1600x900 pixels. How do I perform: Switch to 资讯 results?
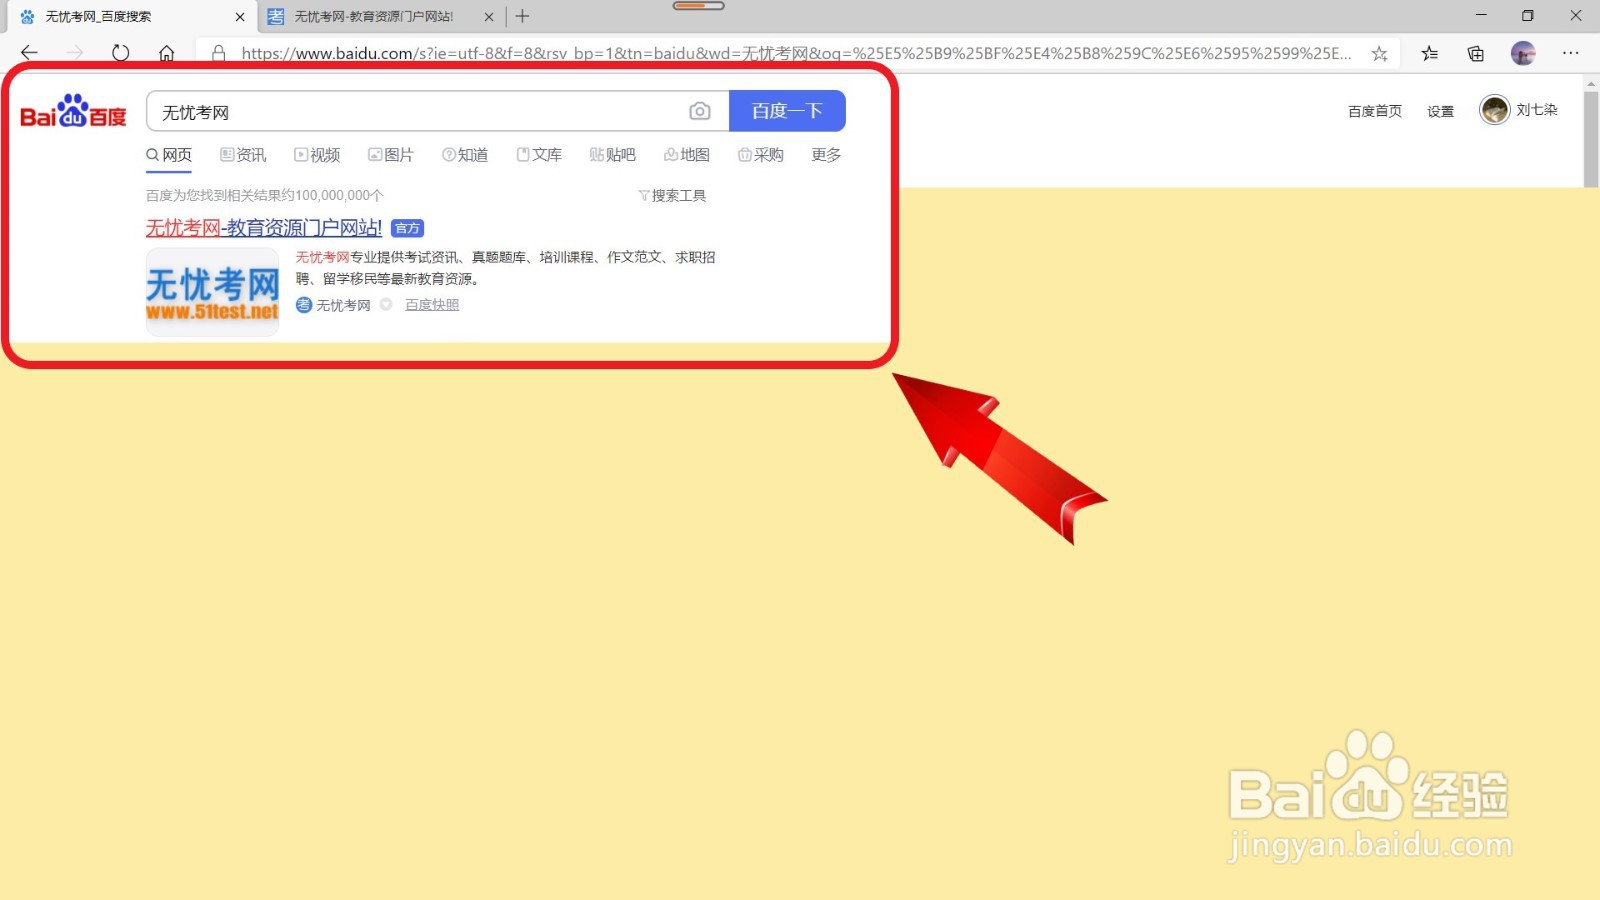[x=243, y=155]
